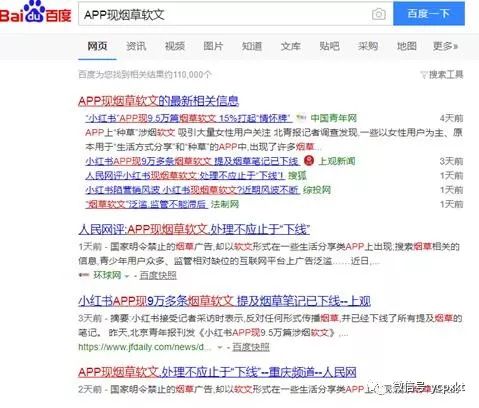The width and height of the screenshot is (479, 408).
Task: Open news link about 9.5万篇烟草软文
Action: click(x=189, y=118)
